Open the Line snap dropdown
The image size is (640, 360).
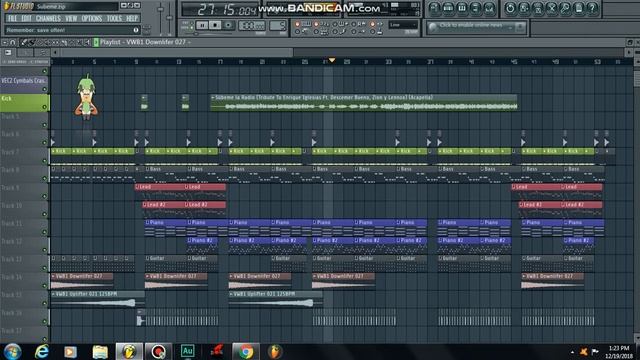[403, 25]
